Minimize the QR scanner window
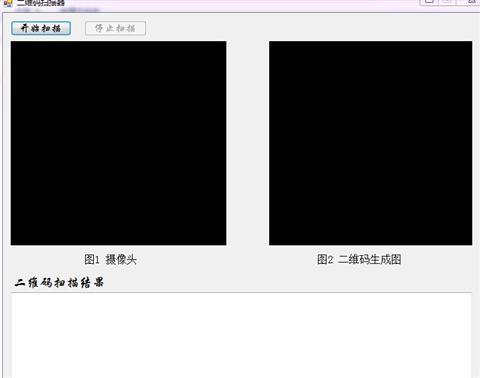The image size is (480, 378). tap(429, 2)
